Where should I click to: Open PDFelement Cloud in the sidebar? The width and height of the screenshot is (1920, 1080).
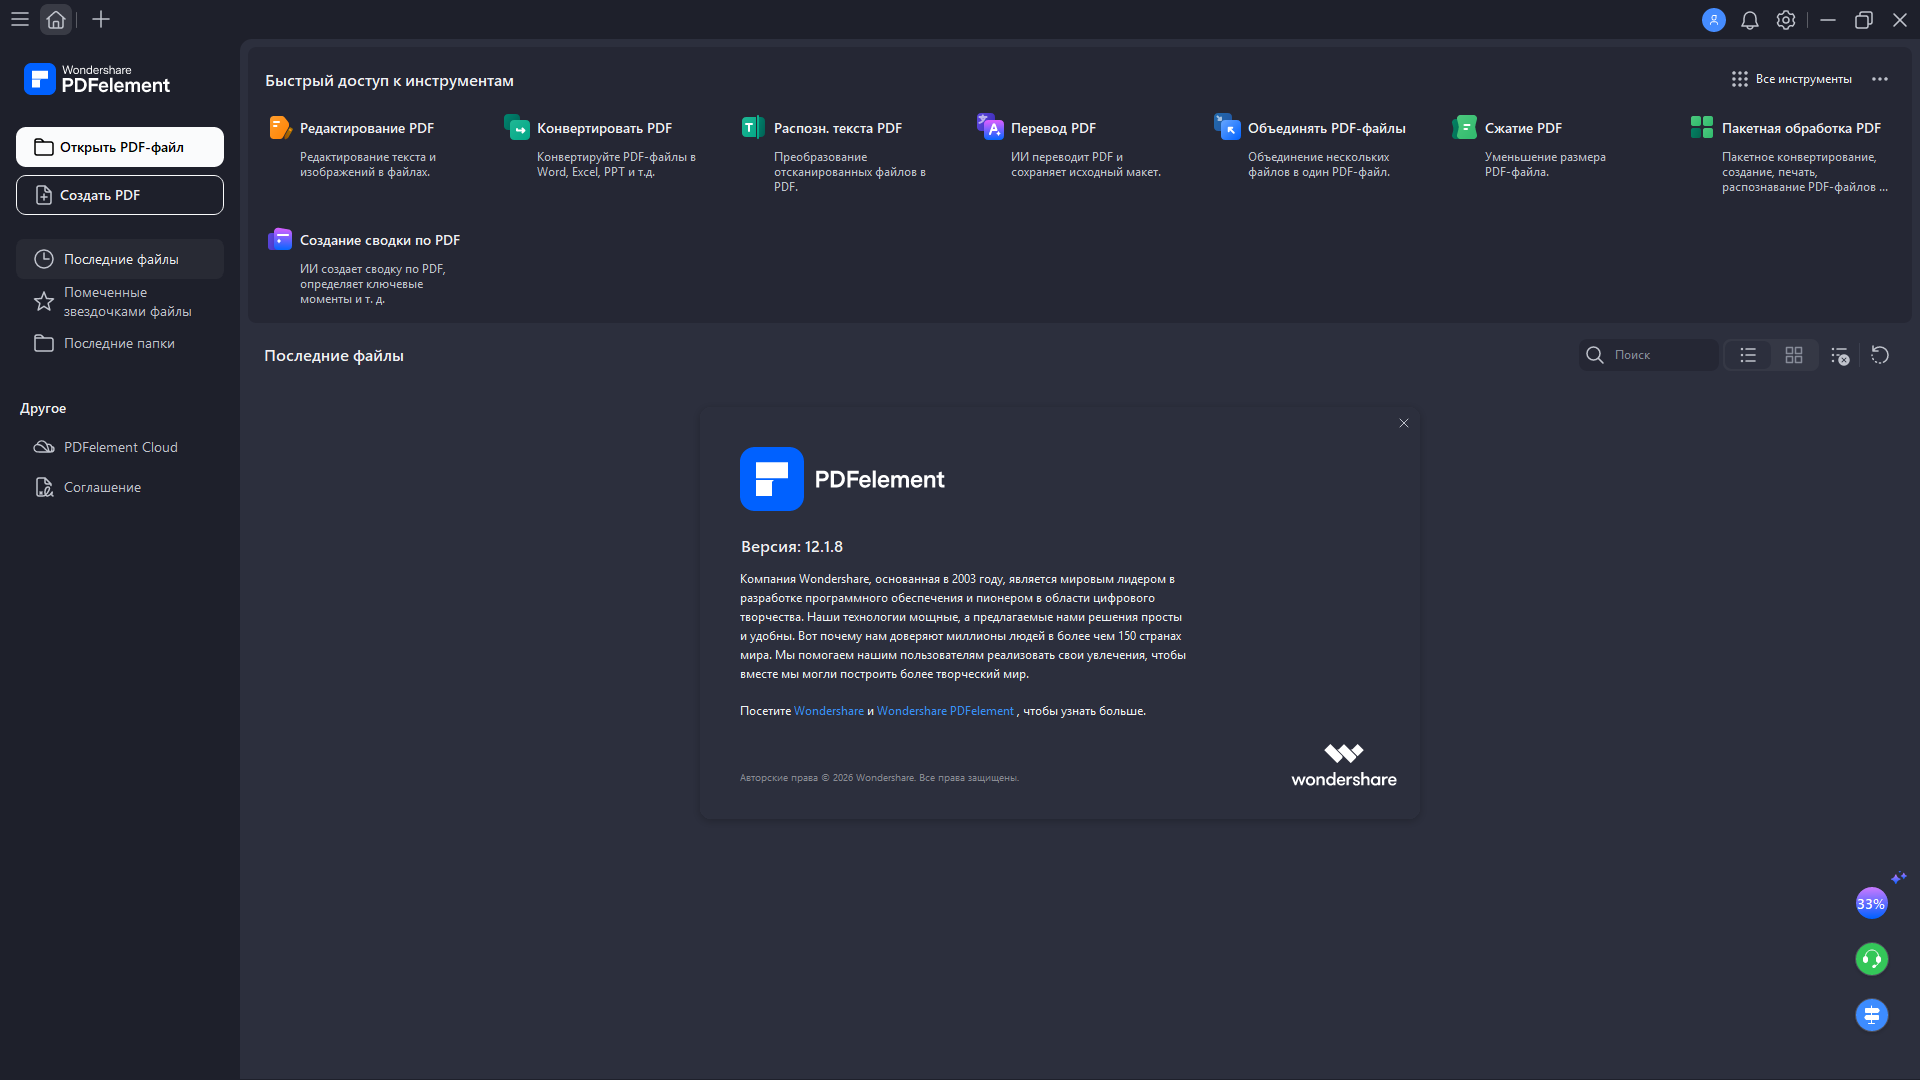(x=120, y=447)
